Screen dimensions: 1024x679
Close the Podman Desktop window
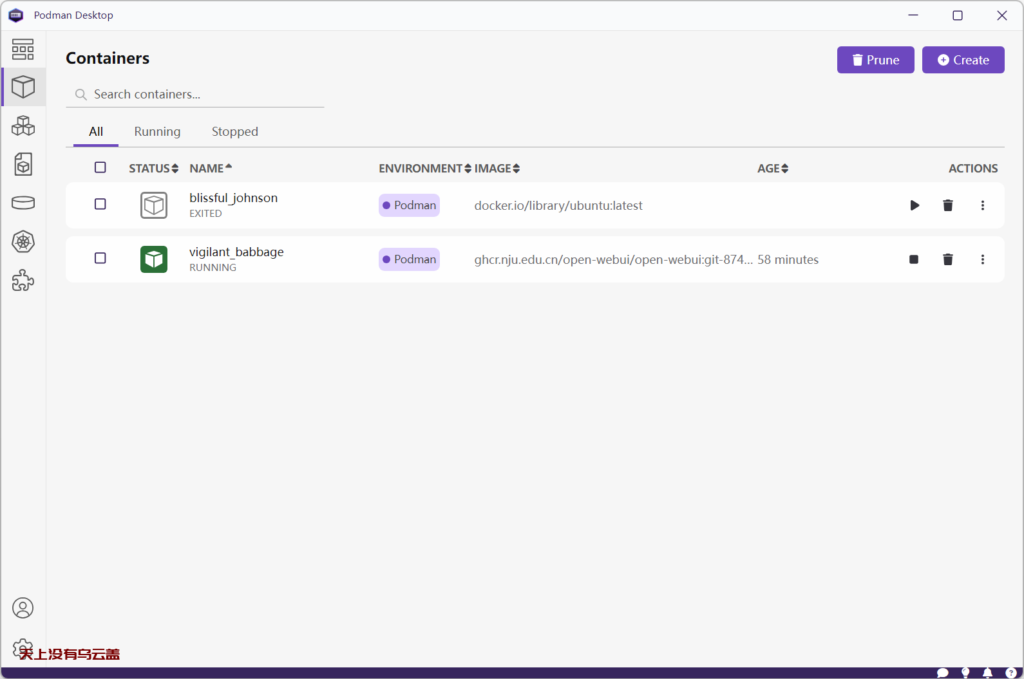pos(1002,15)
